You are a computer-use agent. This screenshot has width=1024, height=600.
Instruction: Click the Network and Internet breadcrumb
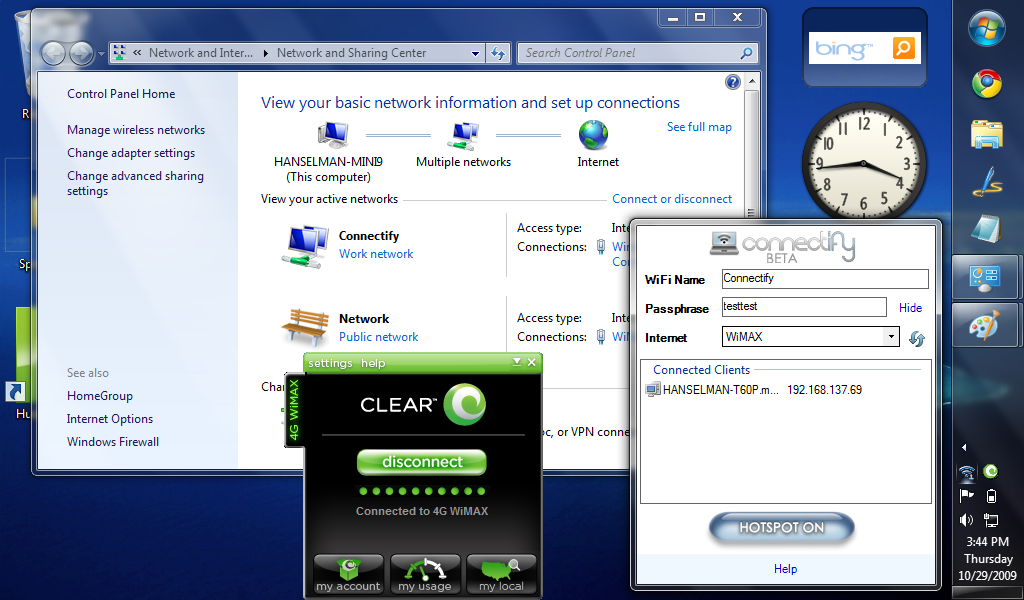pyautogui.click(x=200, y=53)
